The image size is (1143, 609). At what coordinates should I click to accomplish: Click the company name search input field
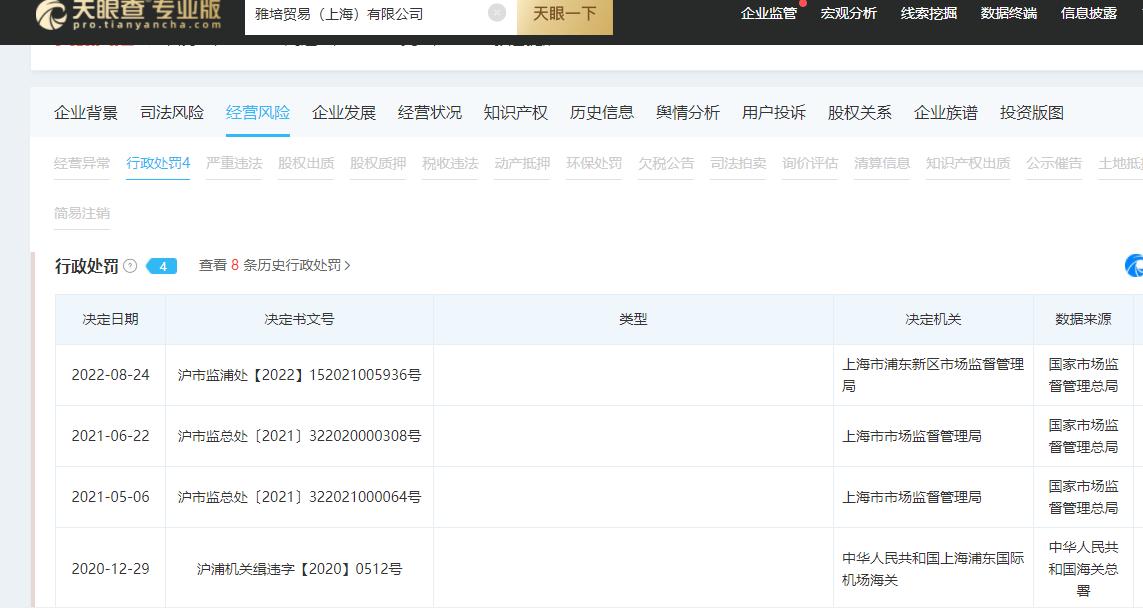click(x=360, y=14)
